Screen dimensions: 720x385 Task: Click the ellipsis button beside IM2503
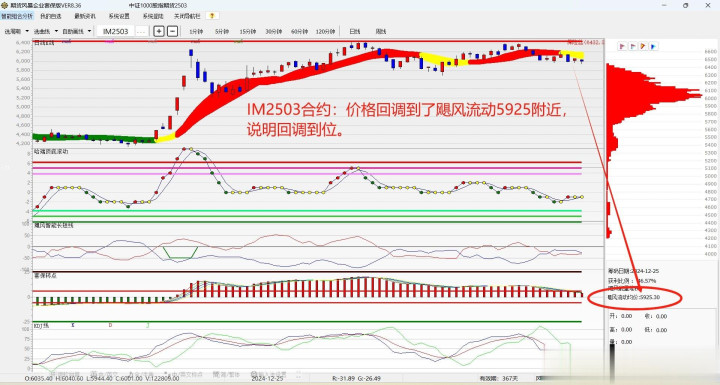[141, 31]
